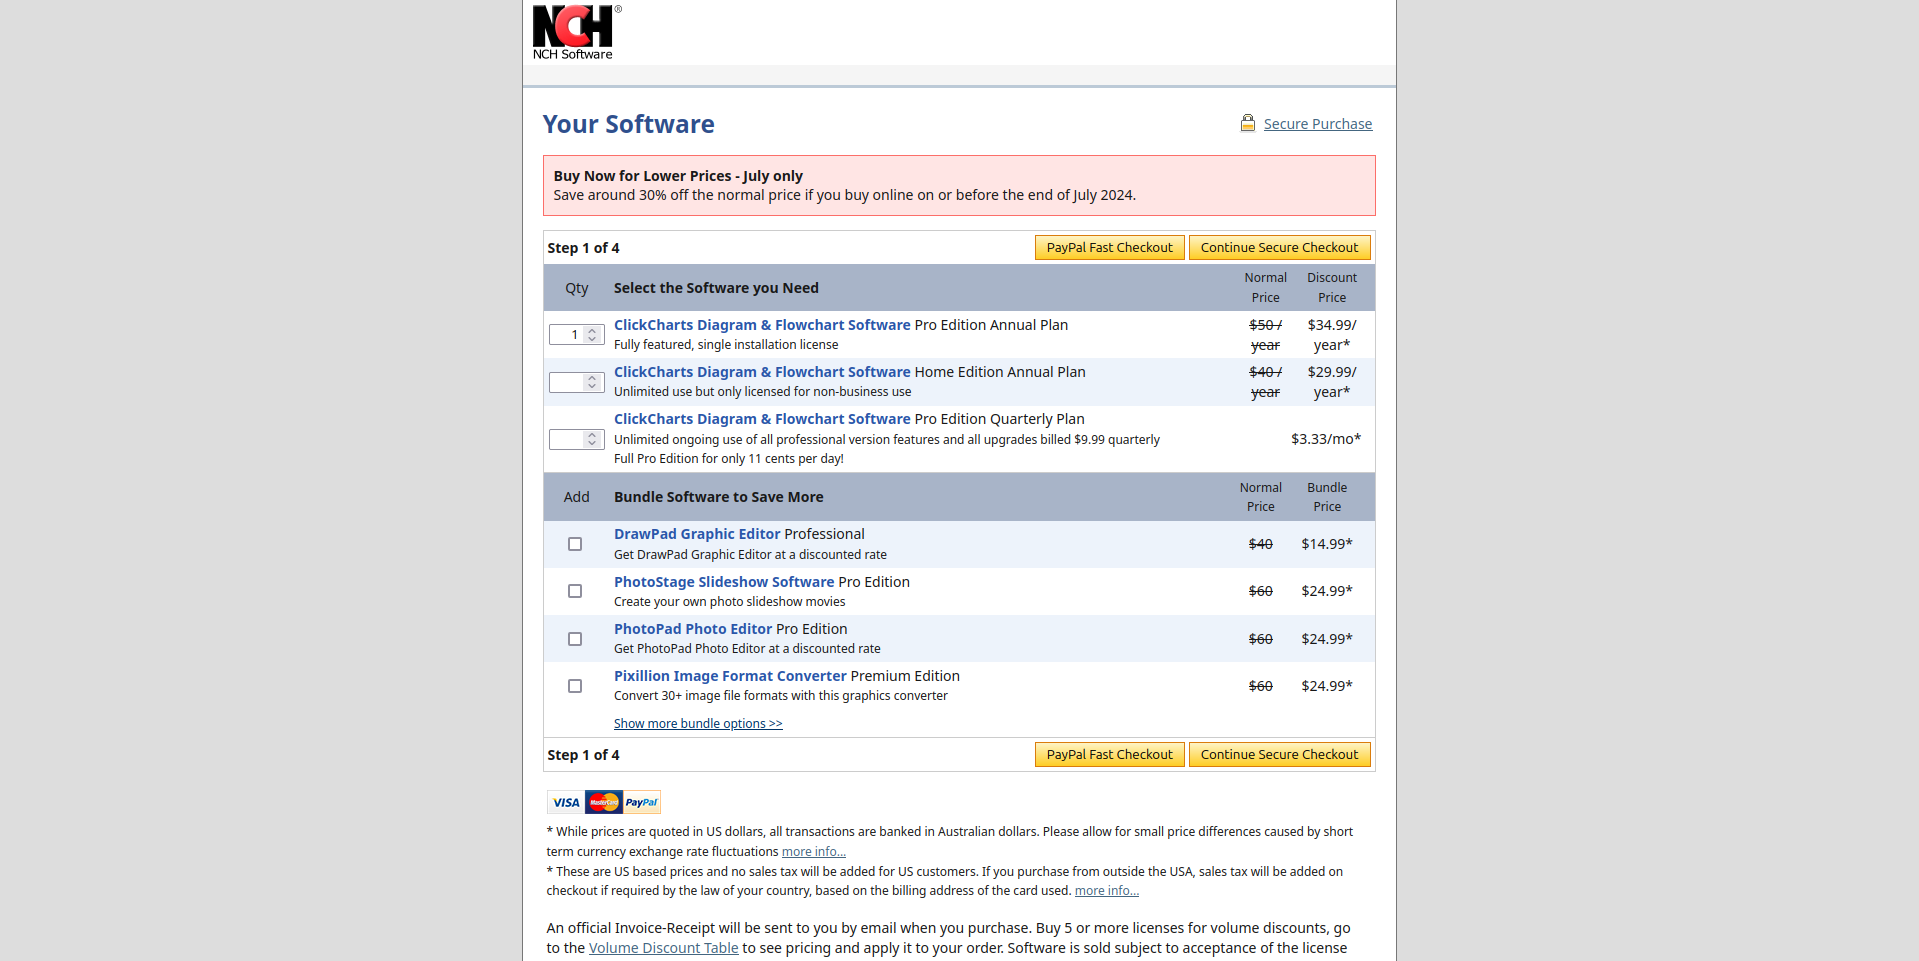Click the bottom Step 1 of 4 label
This screenshot has width=1919, height=961.
[583, 755]
